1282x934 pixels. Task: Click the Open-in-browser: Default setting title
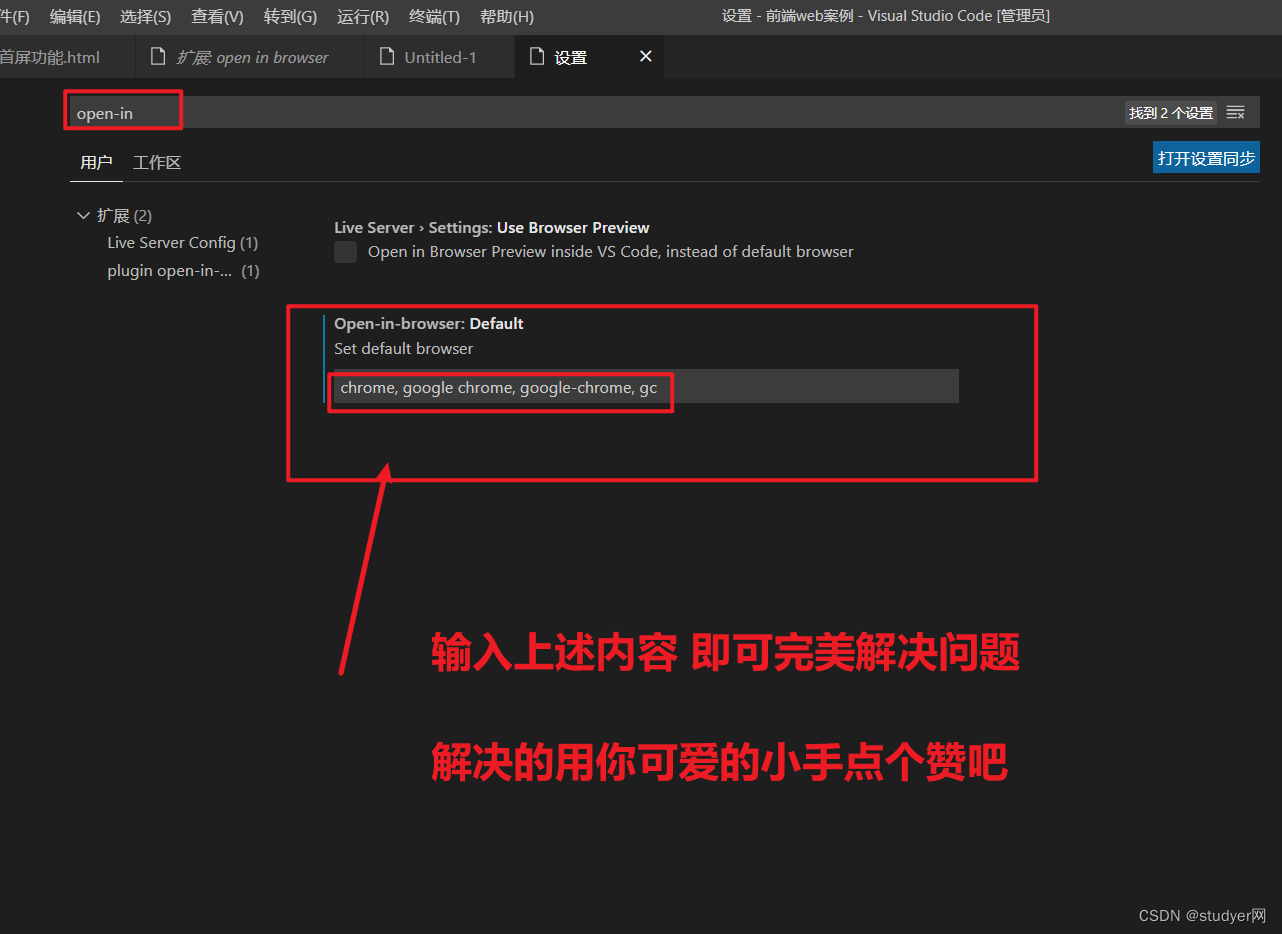point(429,324)
